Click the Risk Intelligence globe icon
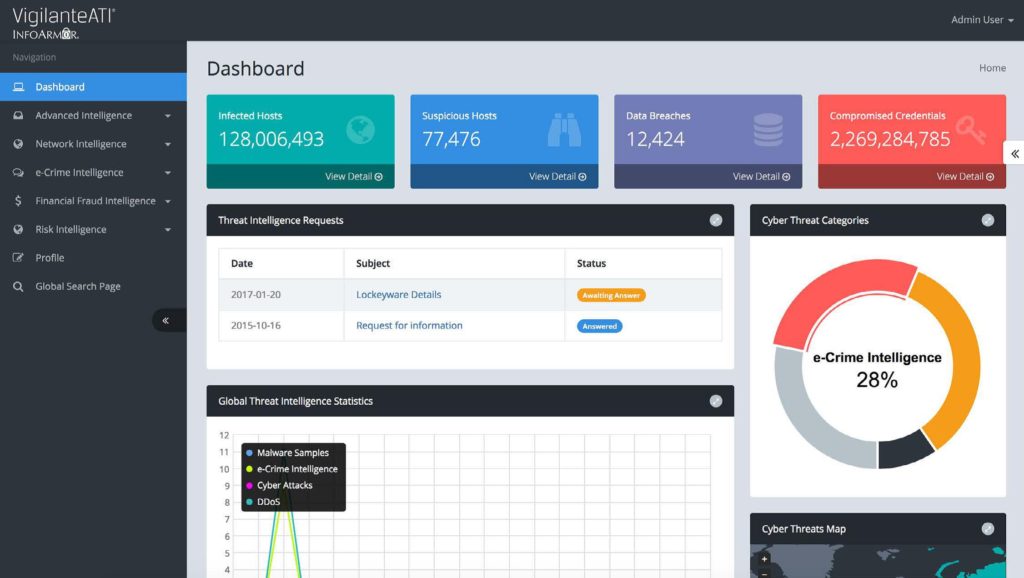This screenshot has height=578, width=1024. (x=18, y=229)
